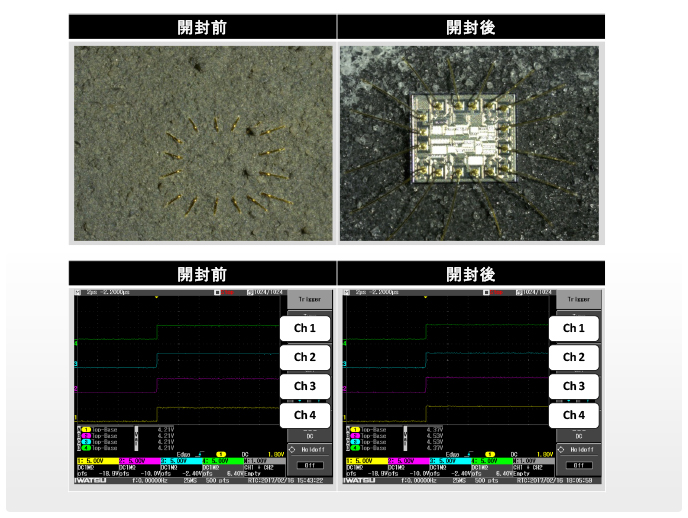
Task: Click 1024/1024 acquisition counter, right scope
Action: pos(534,292)
